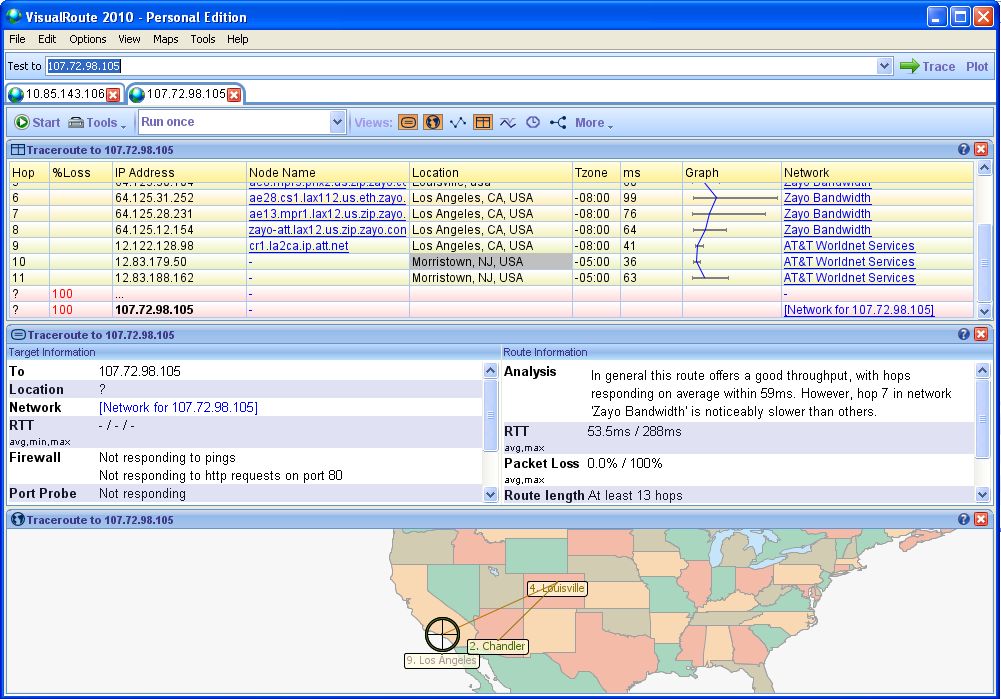Sort table by %Loss column header
This screenshot has height=699, width=1001.
point(81,172)
